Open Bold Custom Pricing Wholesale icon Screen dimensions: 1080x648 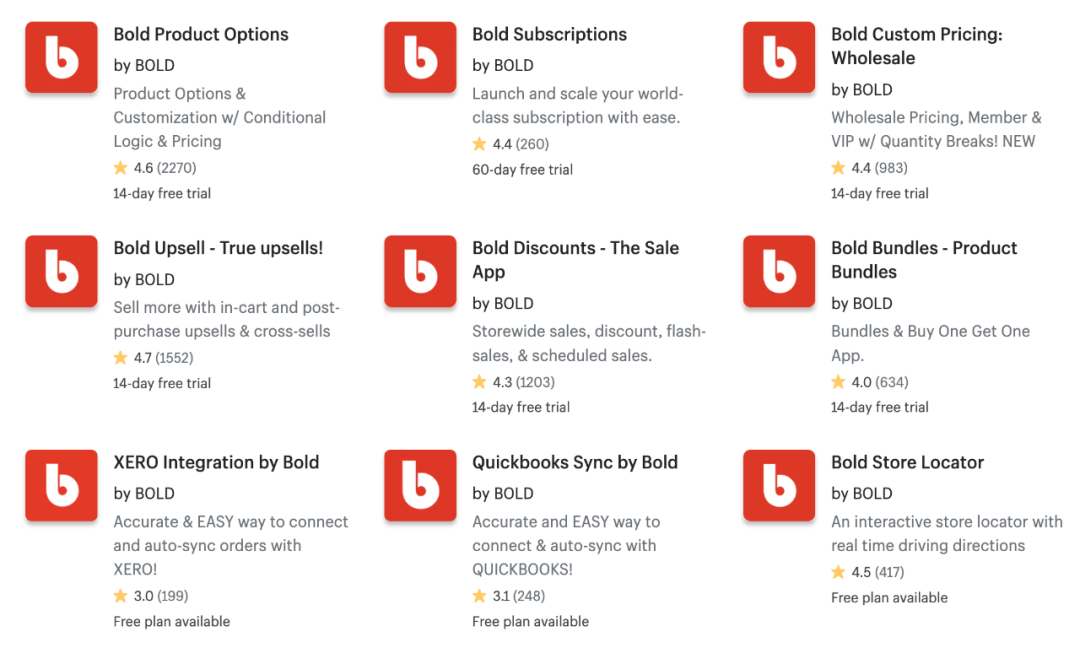(x=779, y=57)
